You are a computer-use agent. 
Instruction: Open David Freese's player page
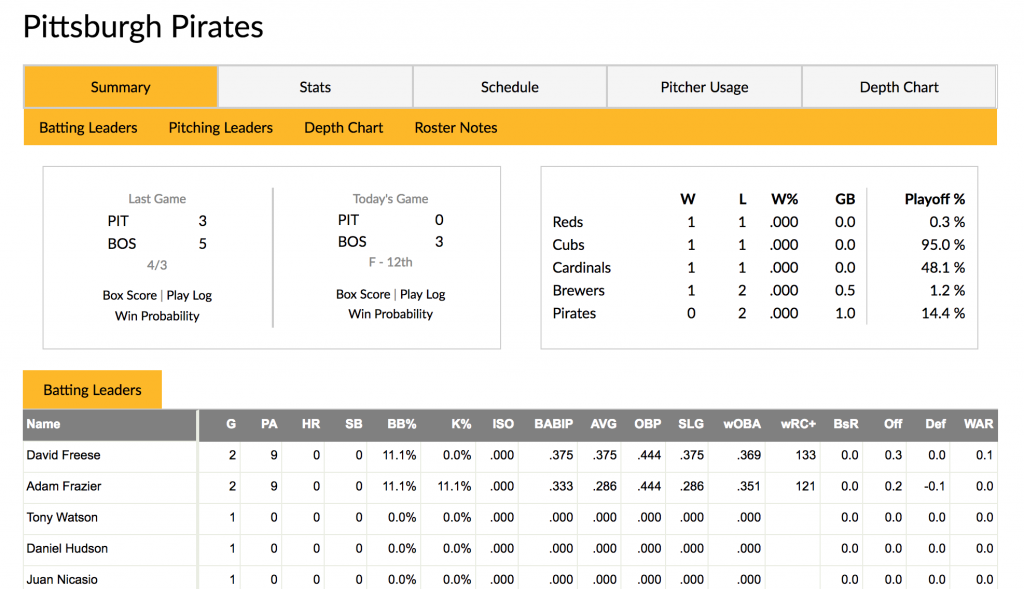(63, 456)
